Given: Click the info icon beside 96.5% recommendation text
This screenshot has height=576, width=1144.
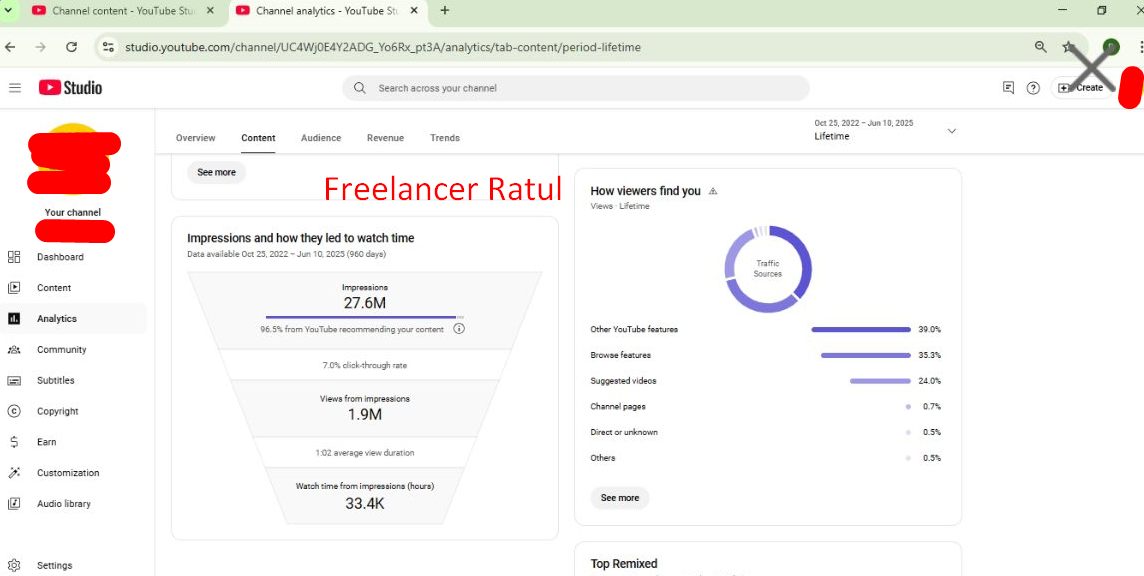Looking at the screenshot, I should click(459, 329).
